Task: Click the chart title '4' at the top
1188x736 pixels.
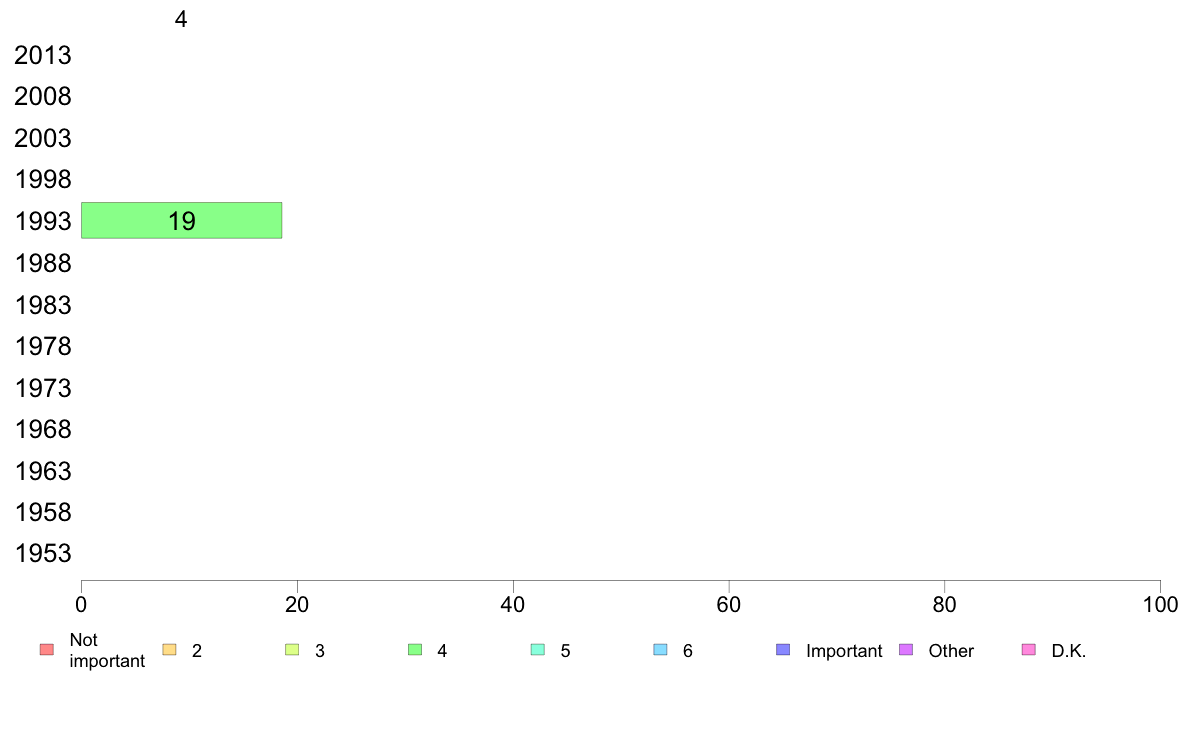Action: 181,19
